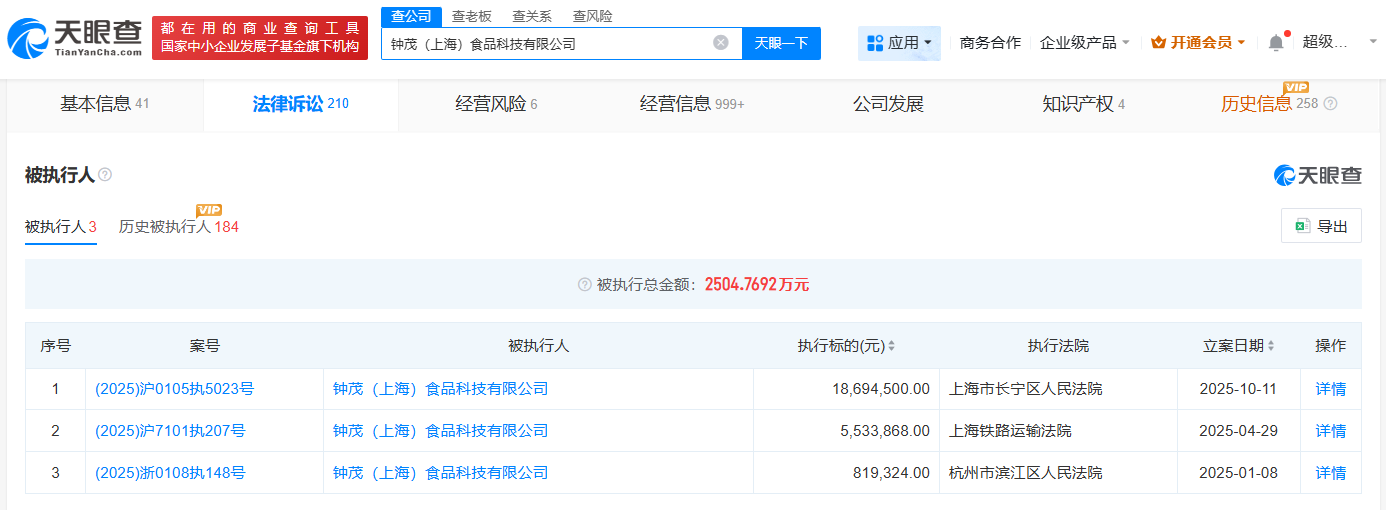
Task: Switch to 经营风险 tab
Action: point(496,104)
